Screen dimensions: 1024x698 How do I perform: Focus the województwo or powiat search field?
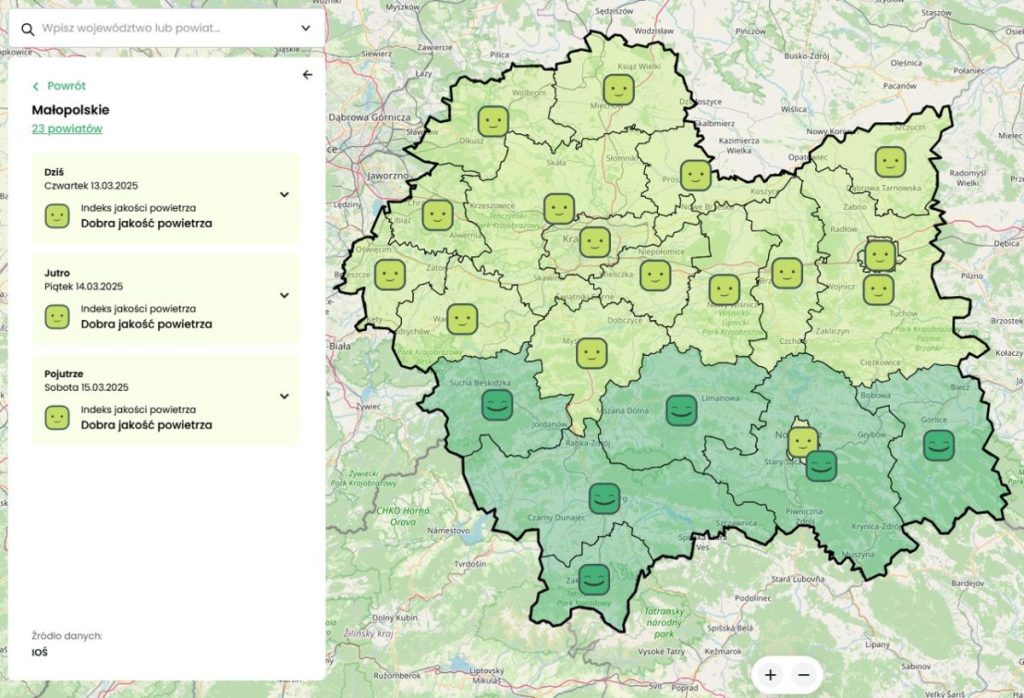click(165, 29)
